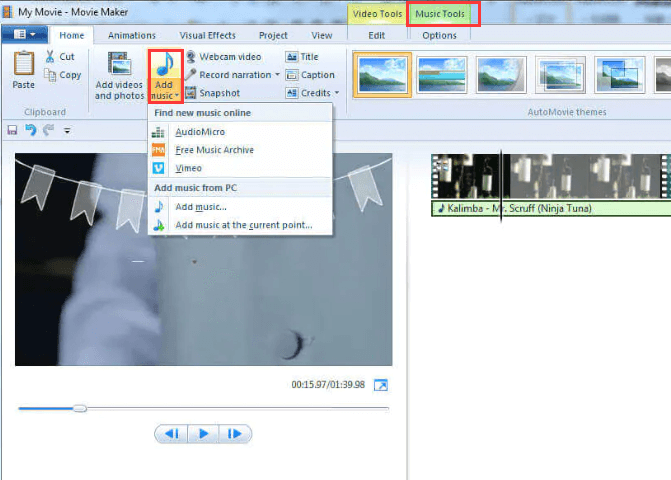Open Free Music Archive entry
671x480 pixels.
(240, 150)
